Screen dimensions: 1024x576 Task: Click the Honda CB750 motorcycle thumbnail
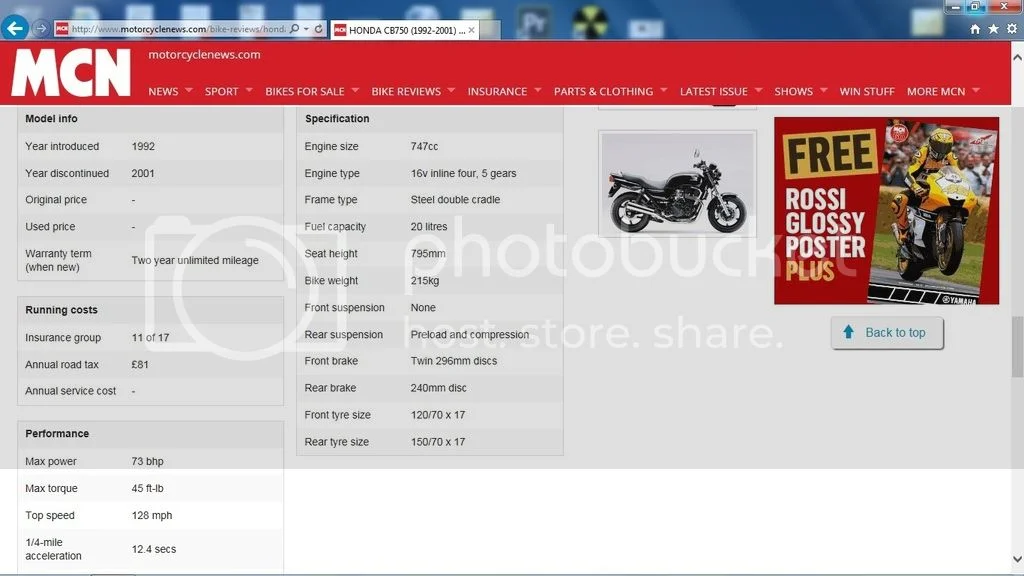(677, 184)
